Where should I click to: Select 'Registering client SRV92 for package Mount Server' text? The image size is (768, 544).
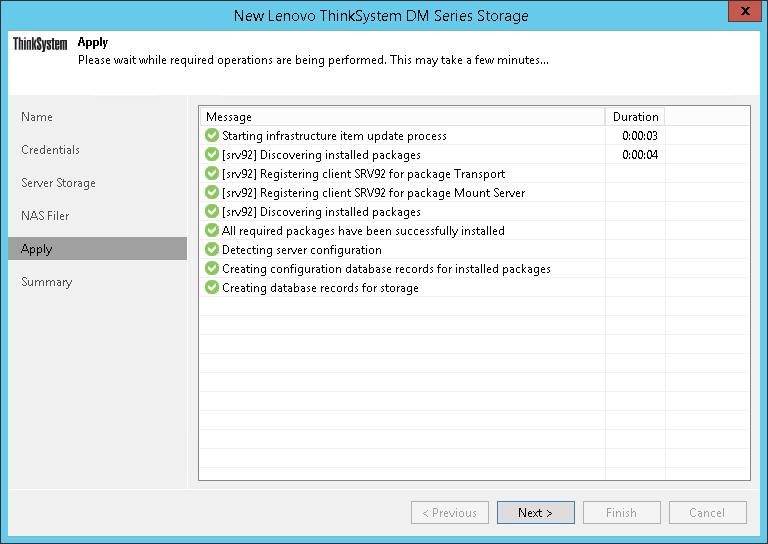(x=373, y=193)
